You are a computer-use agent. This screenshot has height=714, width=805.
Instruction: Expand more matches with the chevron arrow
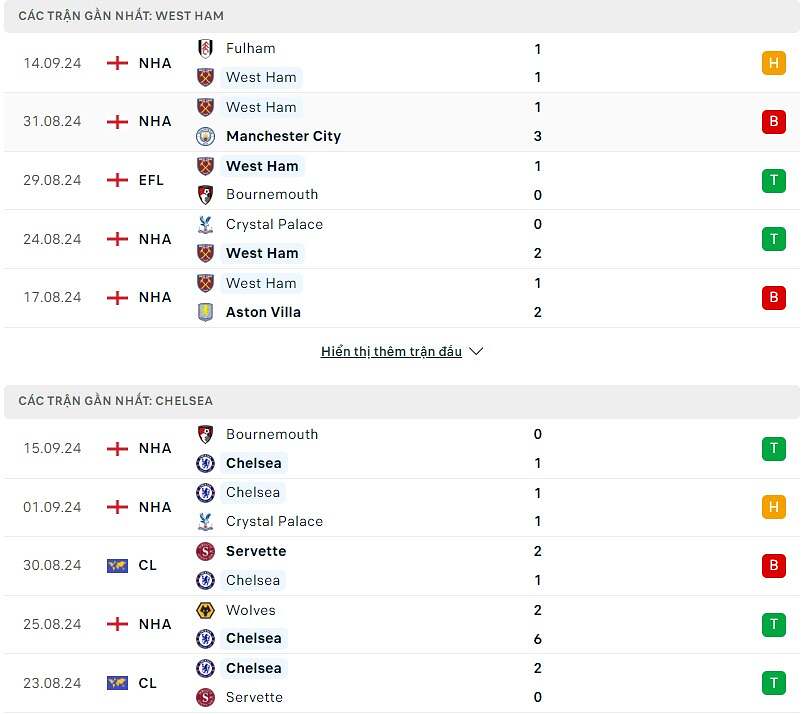click(476, 352)
